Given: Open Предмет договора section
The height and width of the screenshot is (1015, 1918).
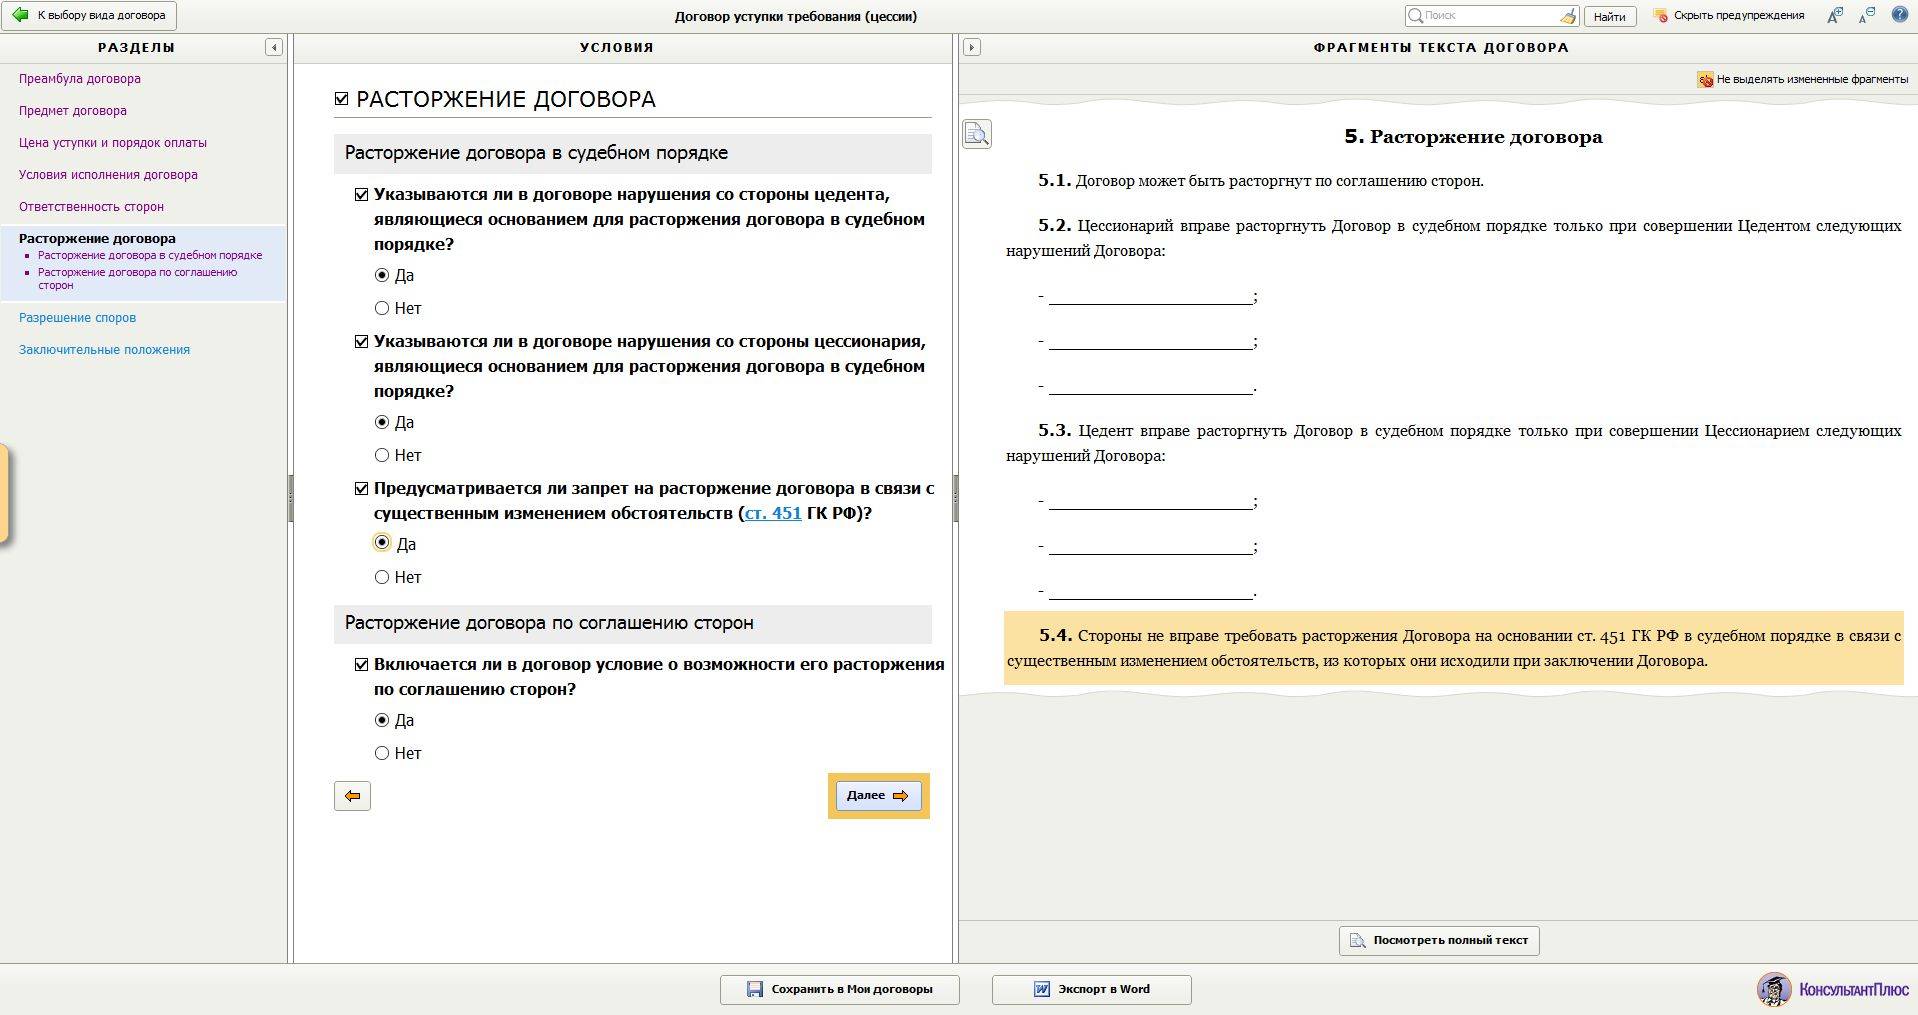Looking at the screenshot, I should coord(73,111).
